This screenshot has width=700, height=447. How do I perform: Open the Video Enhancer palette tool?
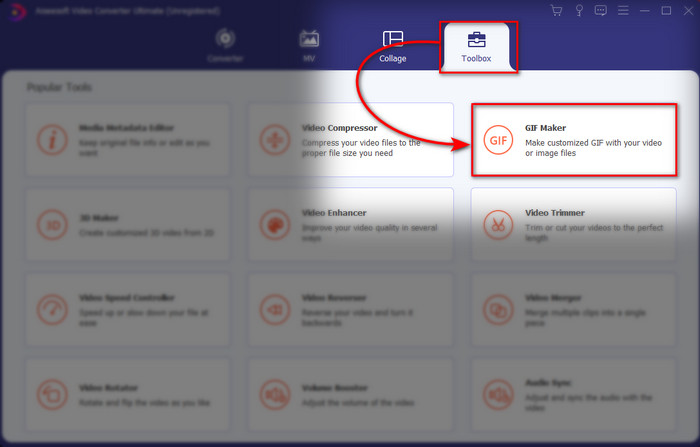[x=351, y=225]
